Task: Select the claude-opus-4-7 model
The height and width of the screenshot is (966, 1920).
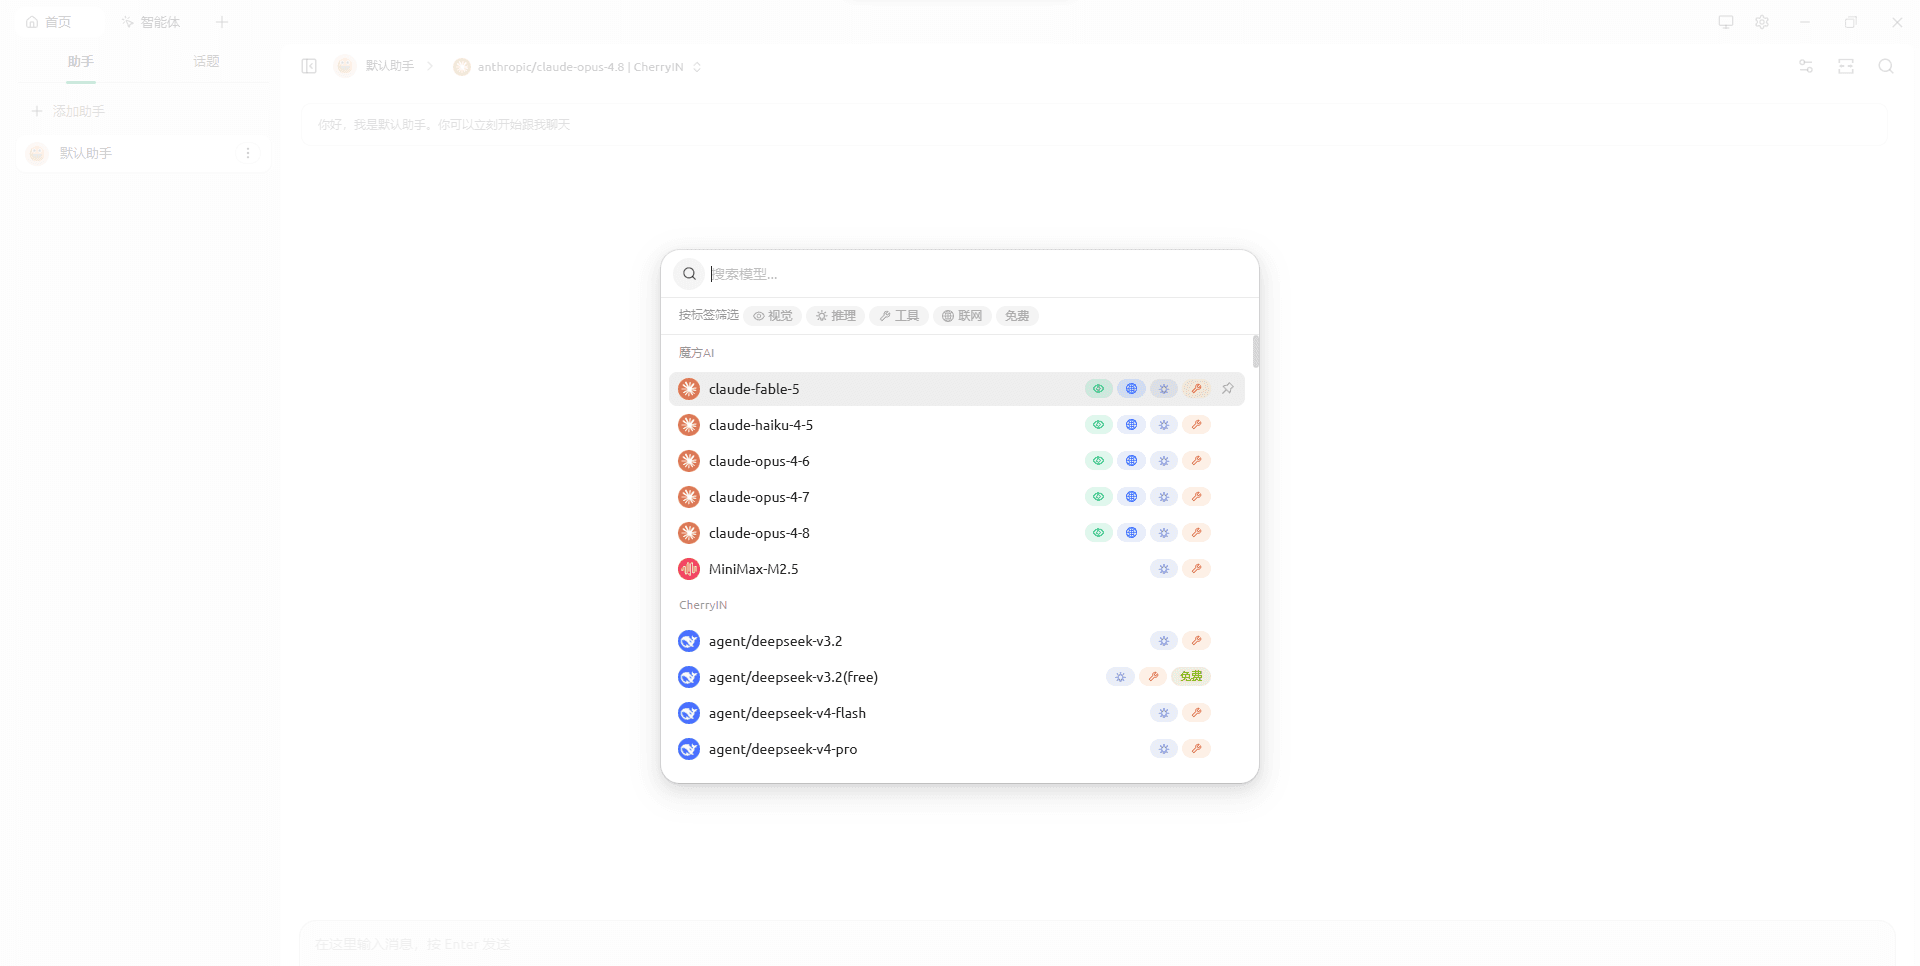Action: [x=957, y=497]
